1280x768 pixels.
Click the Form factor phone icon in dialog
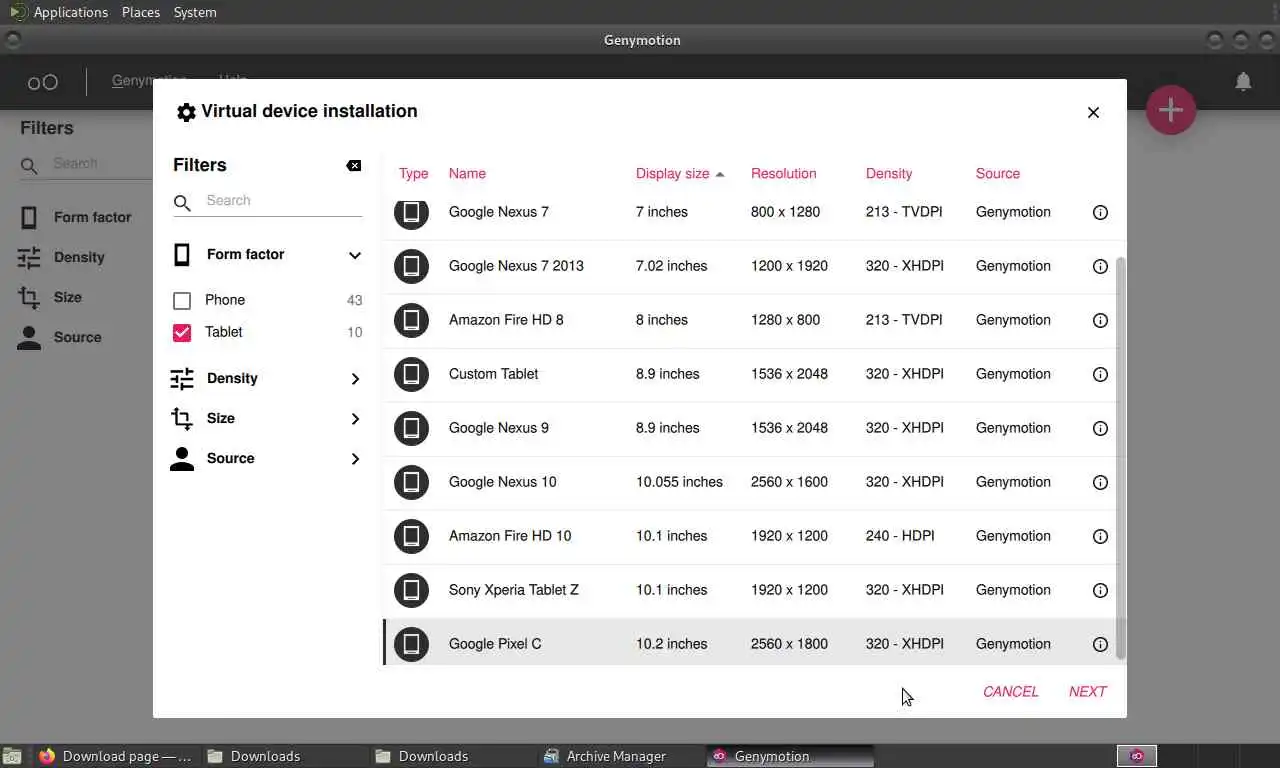point(182,255)
